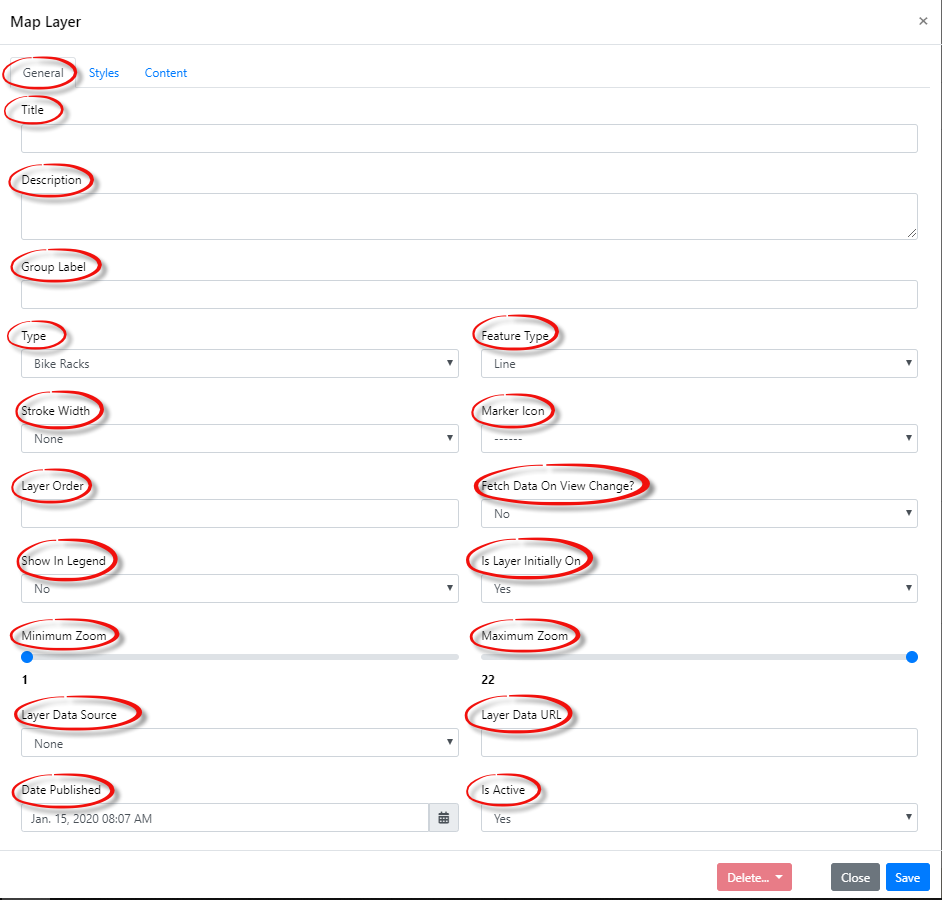Switch to the Styles tab

point(104,73)
